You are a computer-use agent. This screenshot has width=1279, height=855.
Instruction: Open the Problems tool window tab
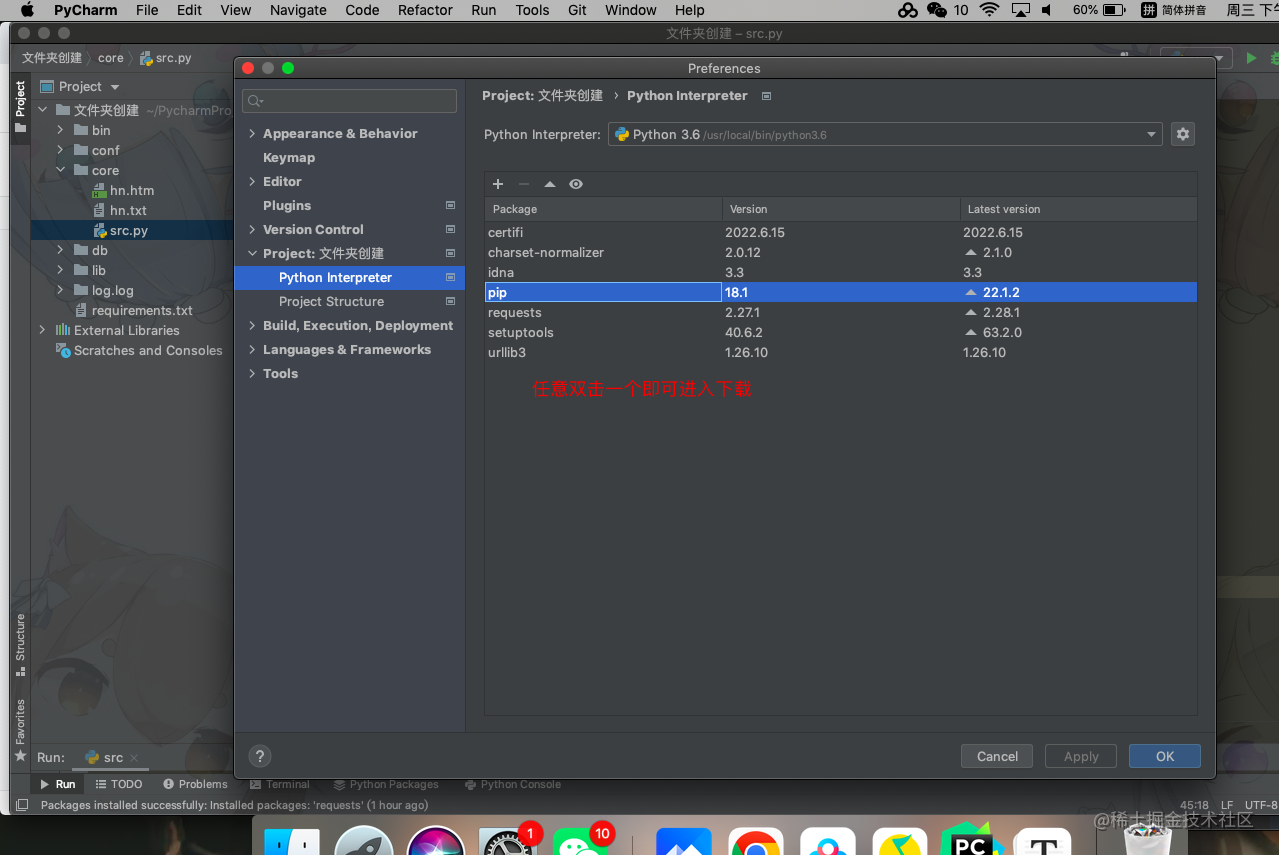(196, 784)
